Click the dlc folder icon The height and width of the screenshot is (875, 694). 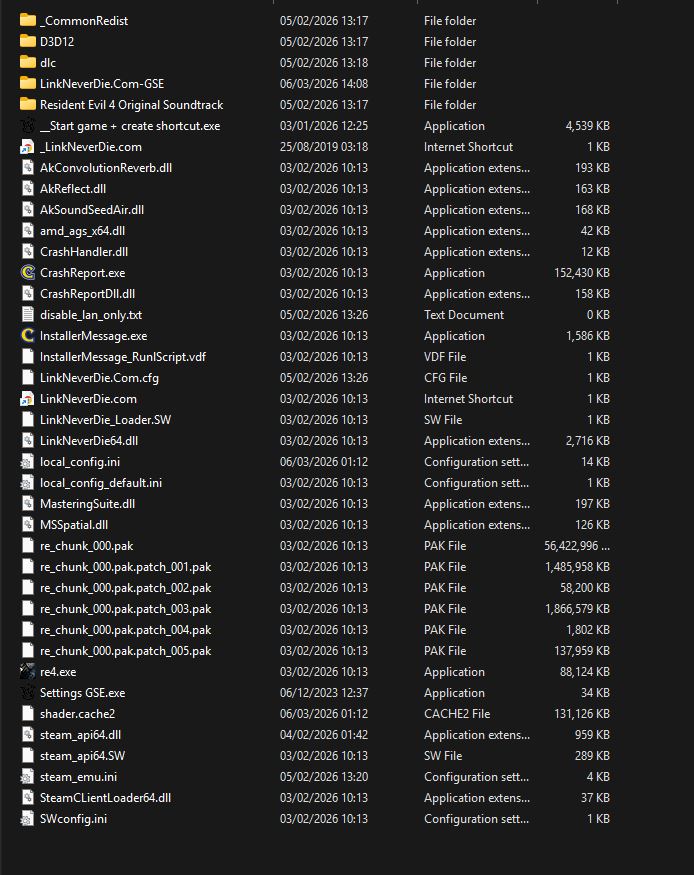click(28, 63)
